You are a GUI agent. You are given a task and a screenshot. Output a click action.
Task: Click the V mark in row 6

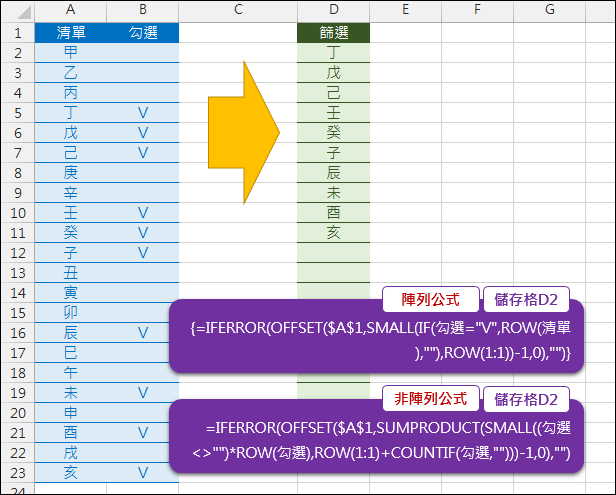[143, 133]
